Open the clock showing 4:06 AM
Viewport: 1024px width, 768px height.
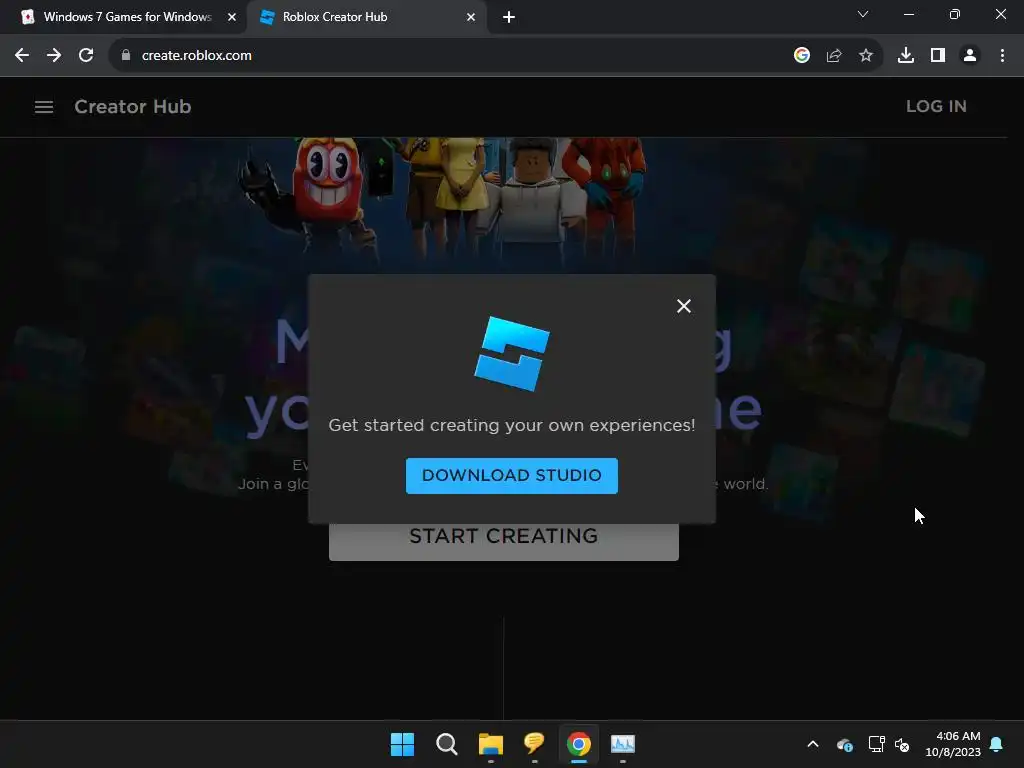pyautogui.click(x=953, y=744)
